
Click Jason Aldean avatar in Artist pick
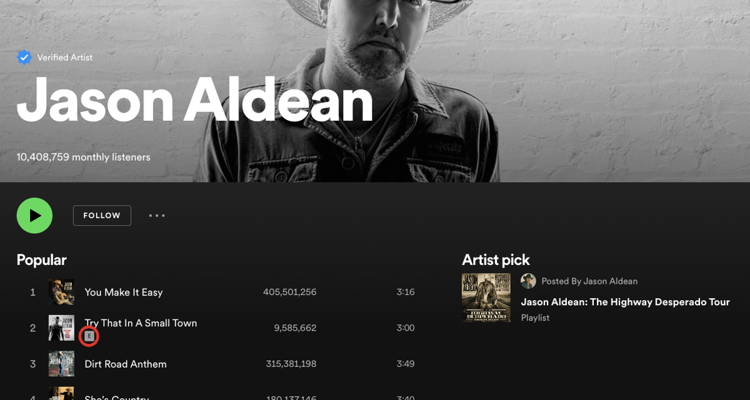(x=529, y=281)
